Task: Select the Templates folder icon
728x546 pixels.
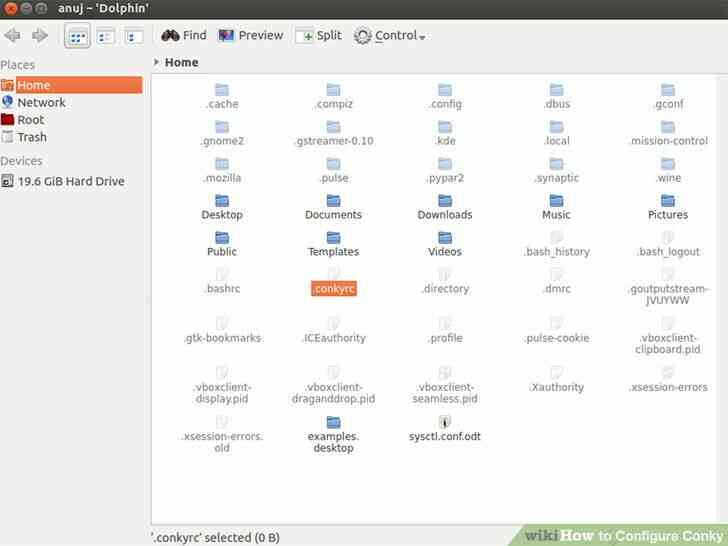Action: pyautogui.click(x=333, y=238)
